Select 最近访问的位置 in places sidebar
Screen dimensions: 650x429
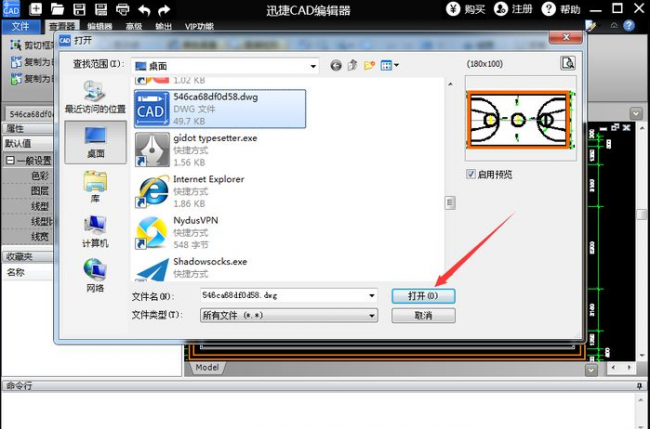click(x=95, y=97)
